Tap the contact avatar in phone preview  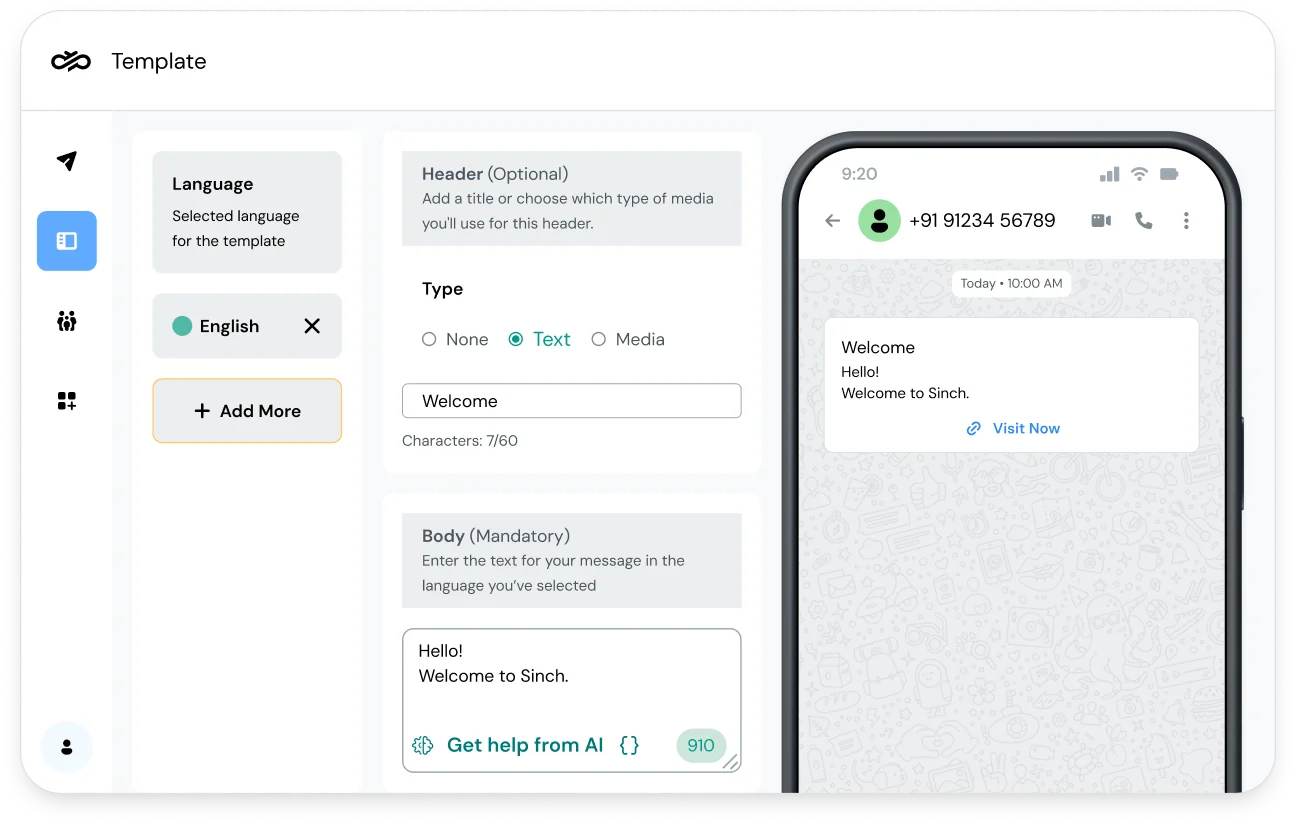coord(879,220)
